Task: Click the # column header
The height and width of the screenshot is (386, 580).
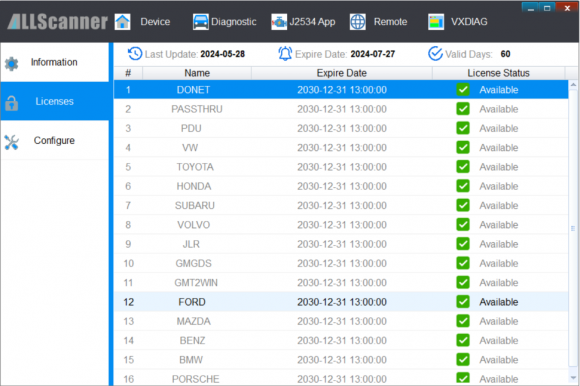Action: tap(128, 73)
